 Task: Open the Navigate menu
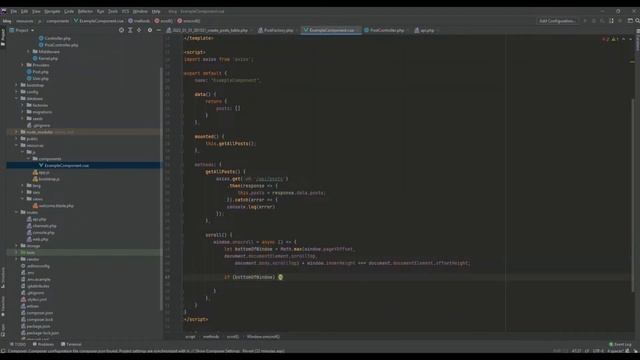click(52, 11)
